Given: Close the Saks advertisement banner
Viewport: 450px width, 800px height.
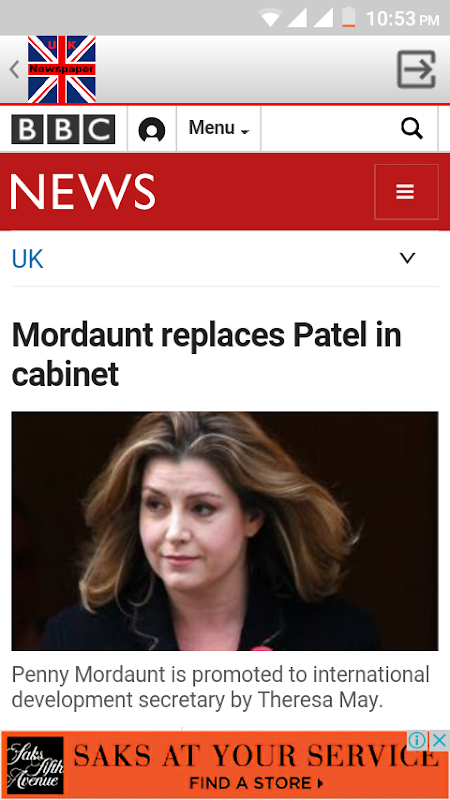Looking at the screenshot, I should click(439, 740).
